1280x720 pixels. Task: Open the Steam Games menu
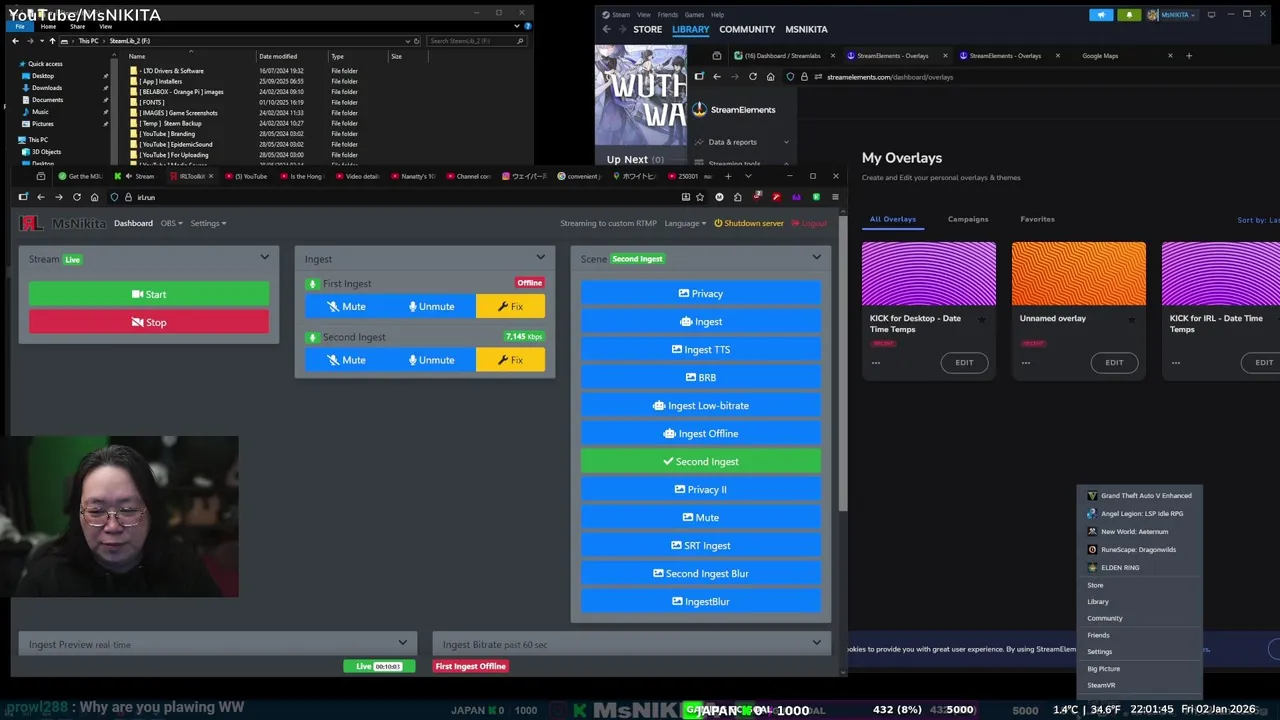pyautogui.click(x=694, y=15)
